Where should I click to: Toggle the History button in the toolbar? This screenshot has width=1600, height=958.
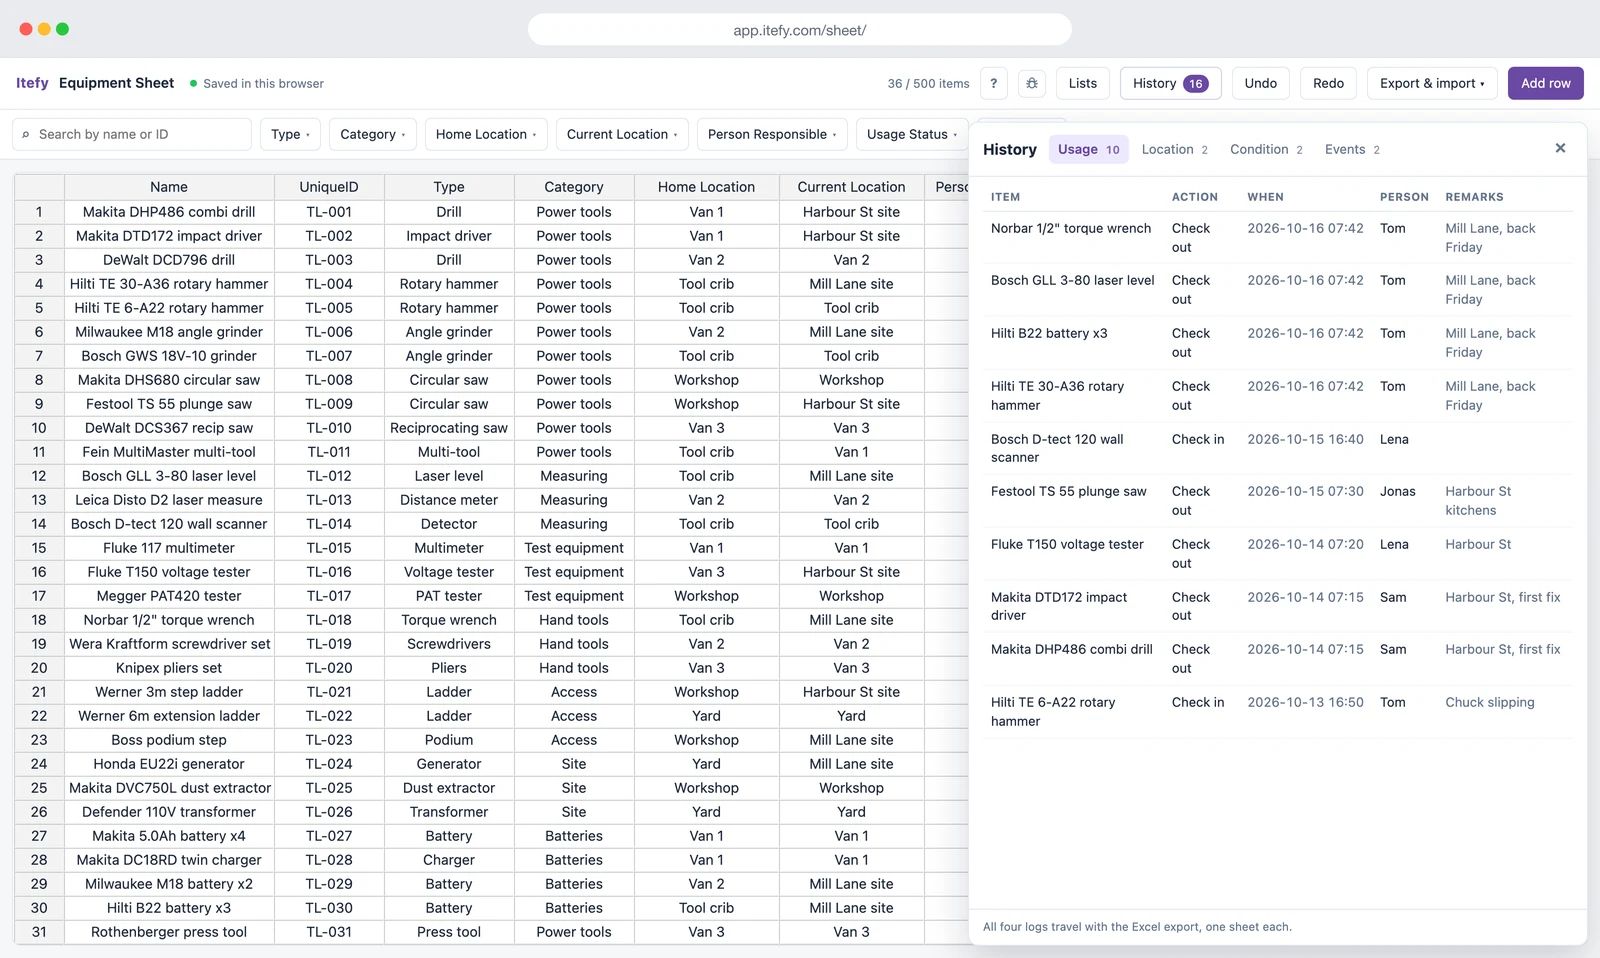[1171, 83]
